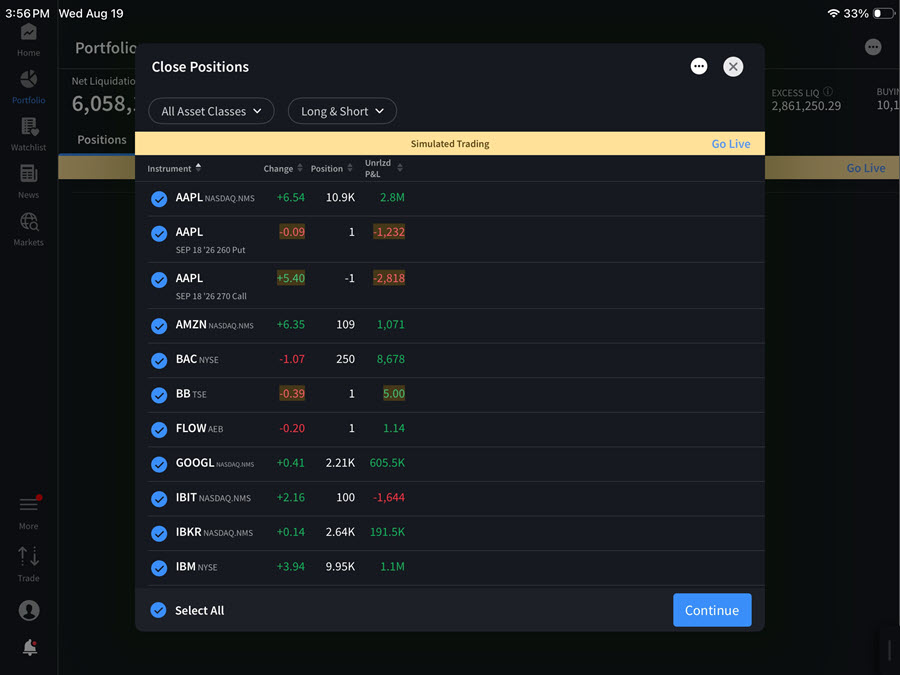900x675 pixels.
Task: Sort by the Position column
Action: click(331, 168)
